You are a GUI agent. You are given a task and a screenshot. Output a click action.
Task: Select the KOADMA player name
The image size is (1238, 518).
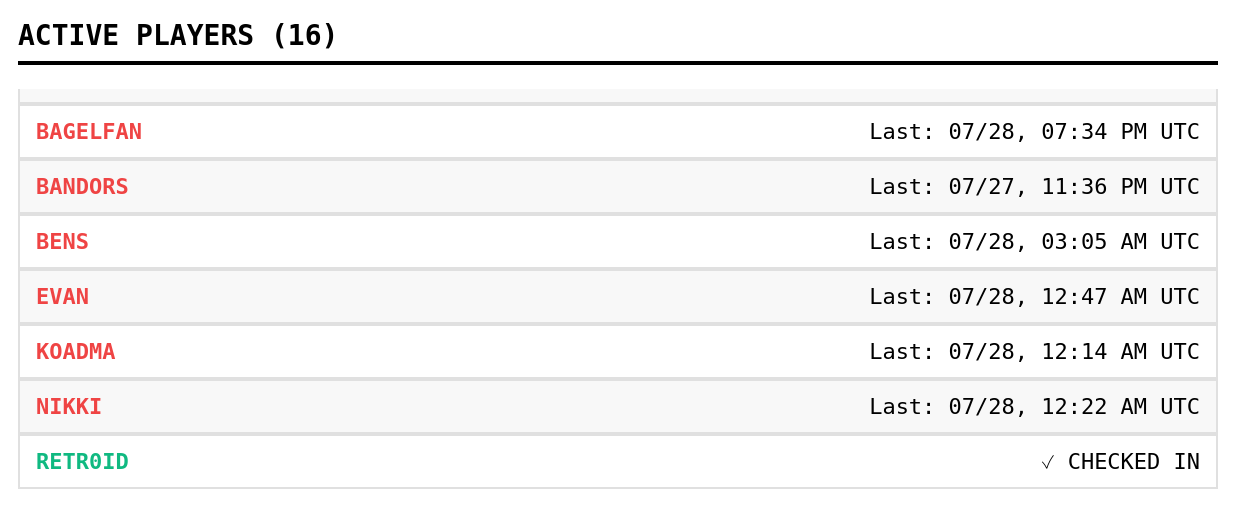pos(76,352)
